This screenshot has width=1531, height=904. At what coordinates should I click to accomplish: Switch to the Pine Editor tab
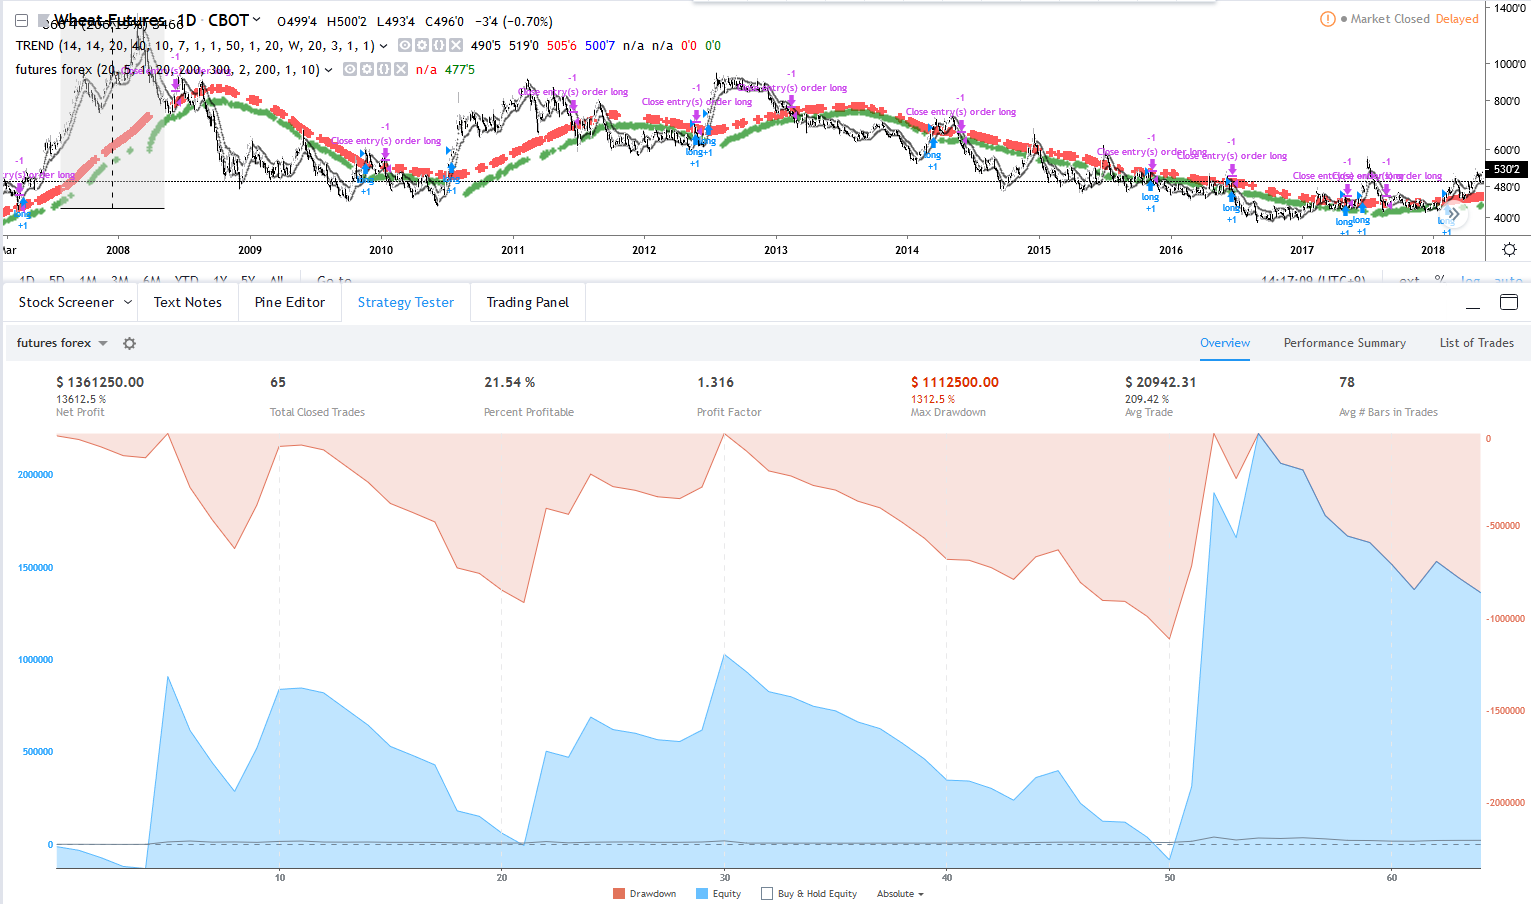click(x=290, y=302)
